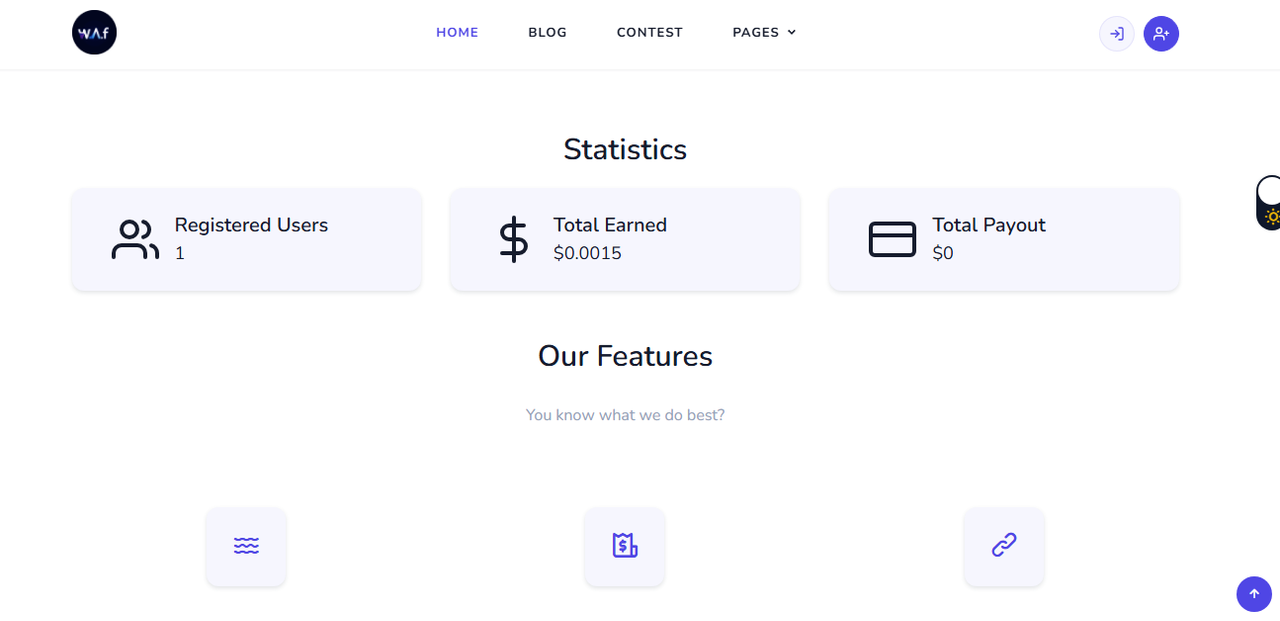The image size is (1280, 621).
Task: Open the login arrow icon
Action: [x=1117, y=34]
